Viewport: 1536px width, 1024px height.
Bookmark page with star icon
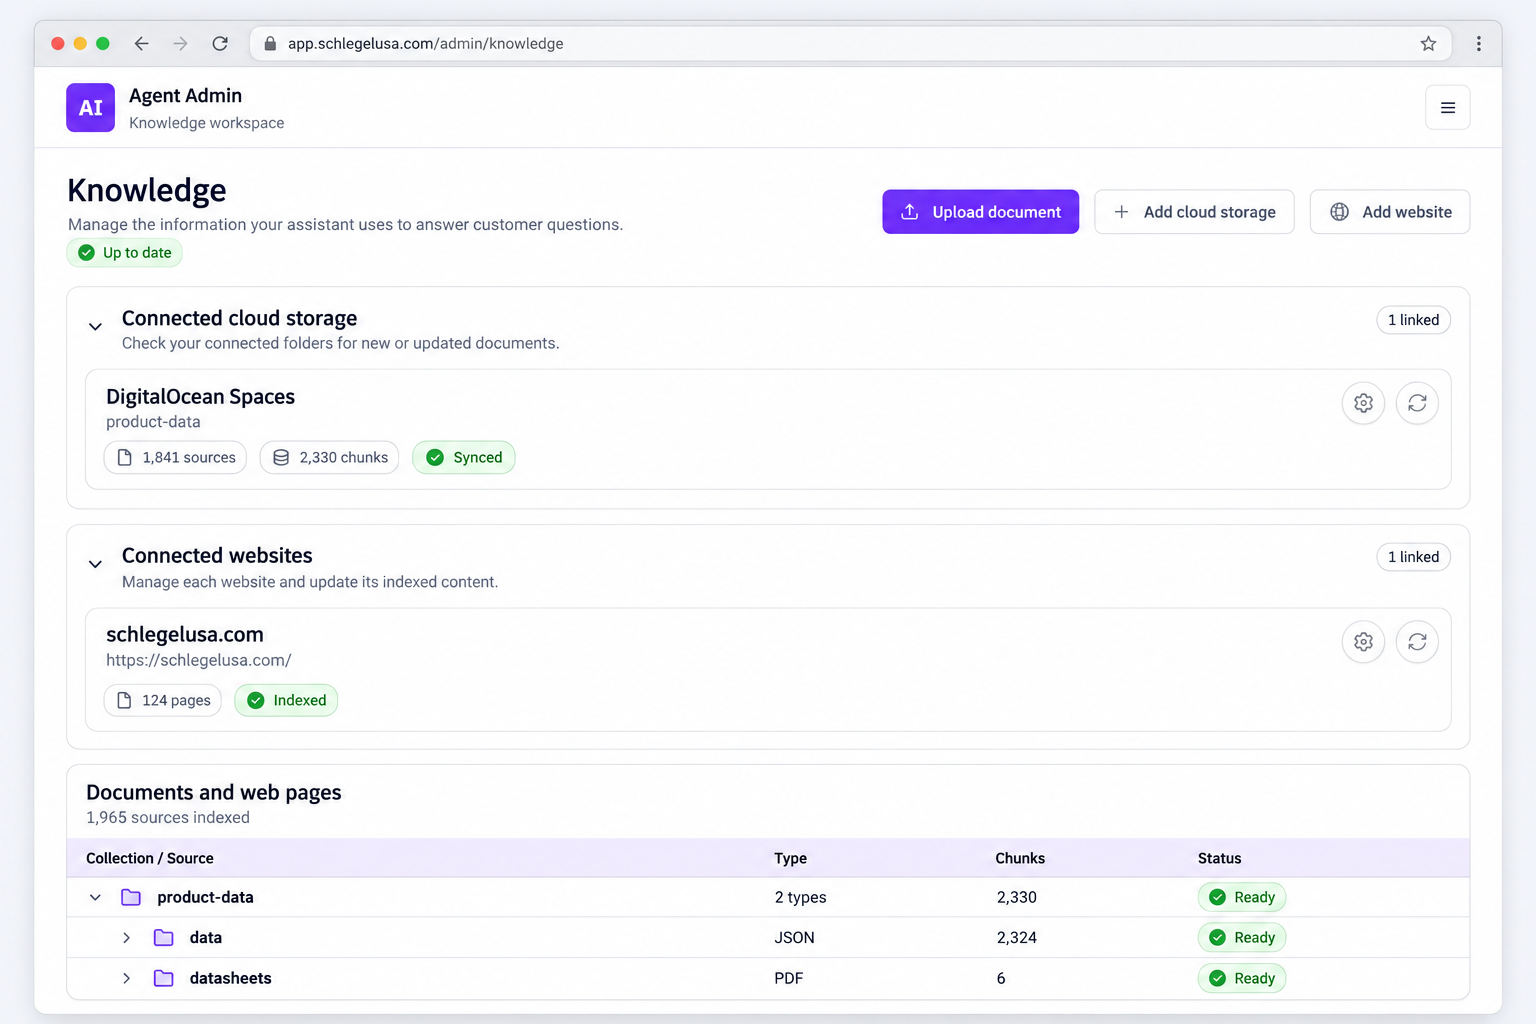[x=1428, y=43]
